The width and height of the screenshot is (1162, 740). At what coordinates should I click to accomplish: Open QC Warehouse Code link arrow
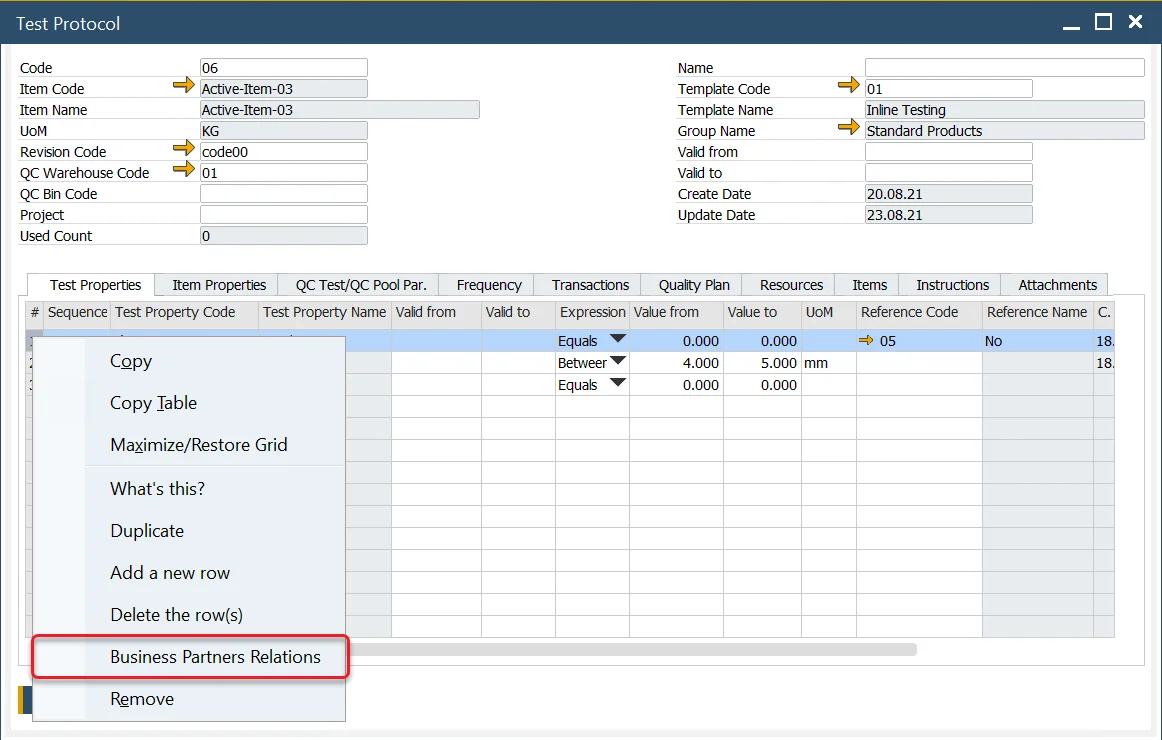pos(183,171)
